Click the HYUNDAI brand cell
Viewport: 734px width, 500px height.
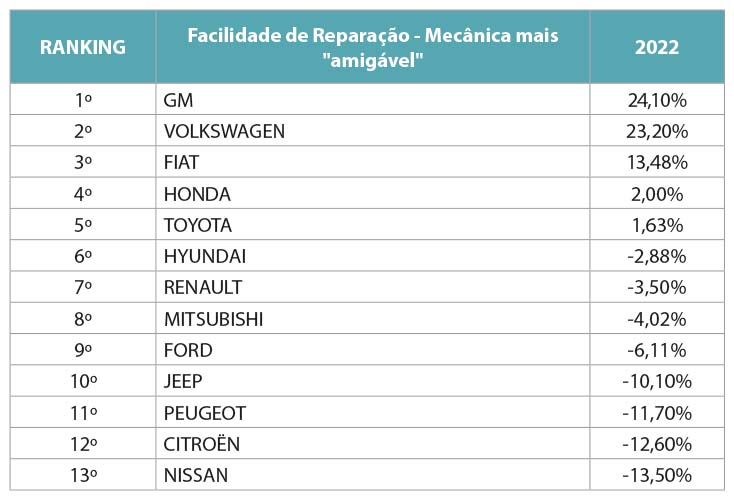click(x=204, y=256)
